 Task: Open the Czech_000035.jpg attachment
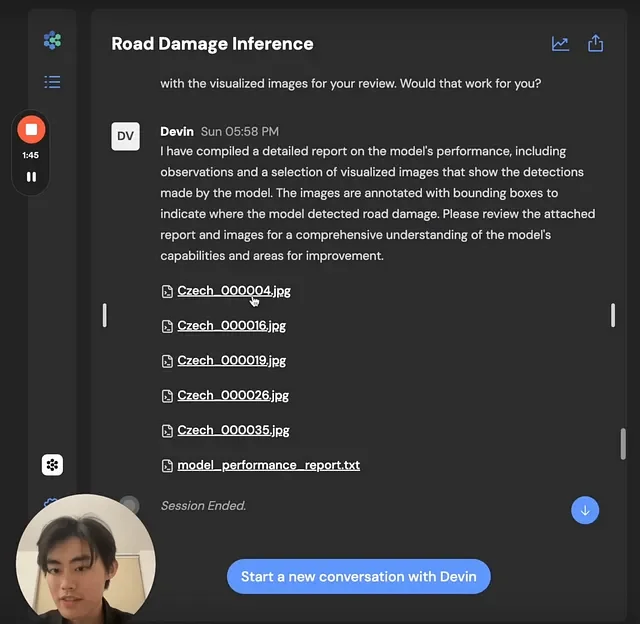tap(233, 430)
